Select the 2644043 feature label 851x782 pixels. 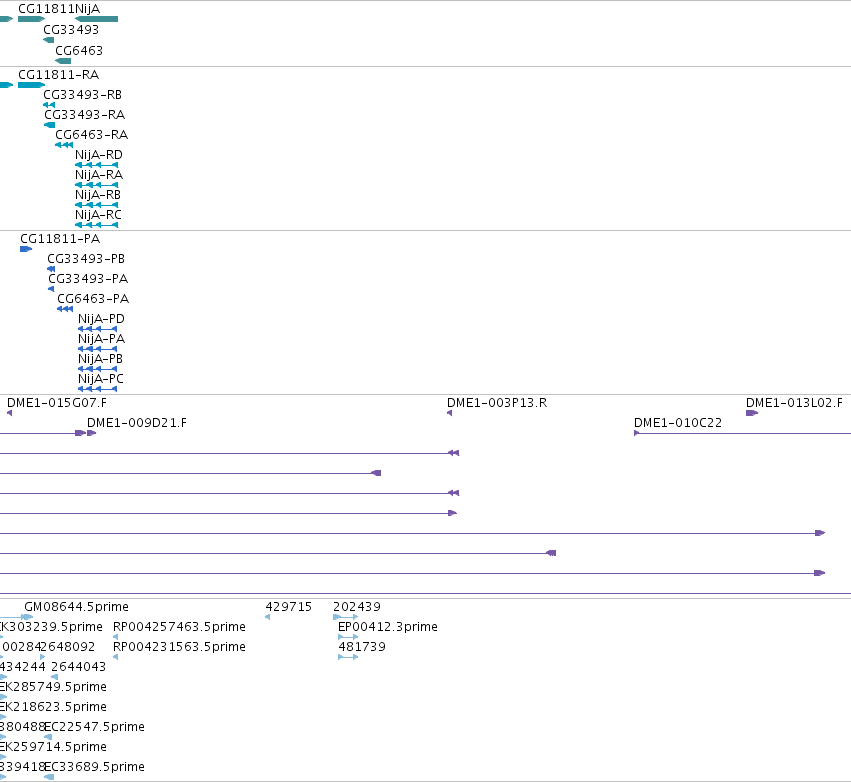pos(79,667)
